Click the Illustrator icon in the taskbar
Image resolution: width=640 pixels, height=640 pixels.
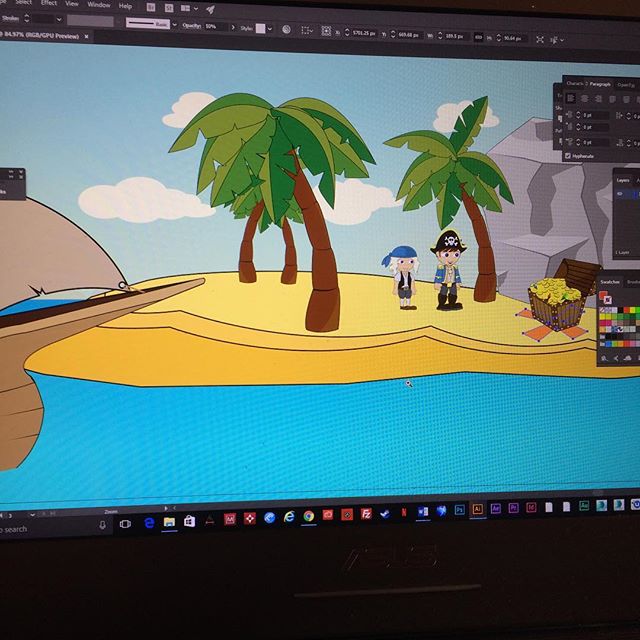coord(477,509)
